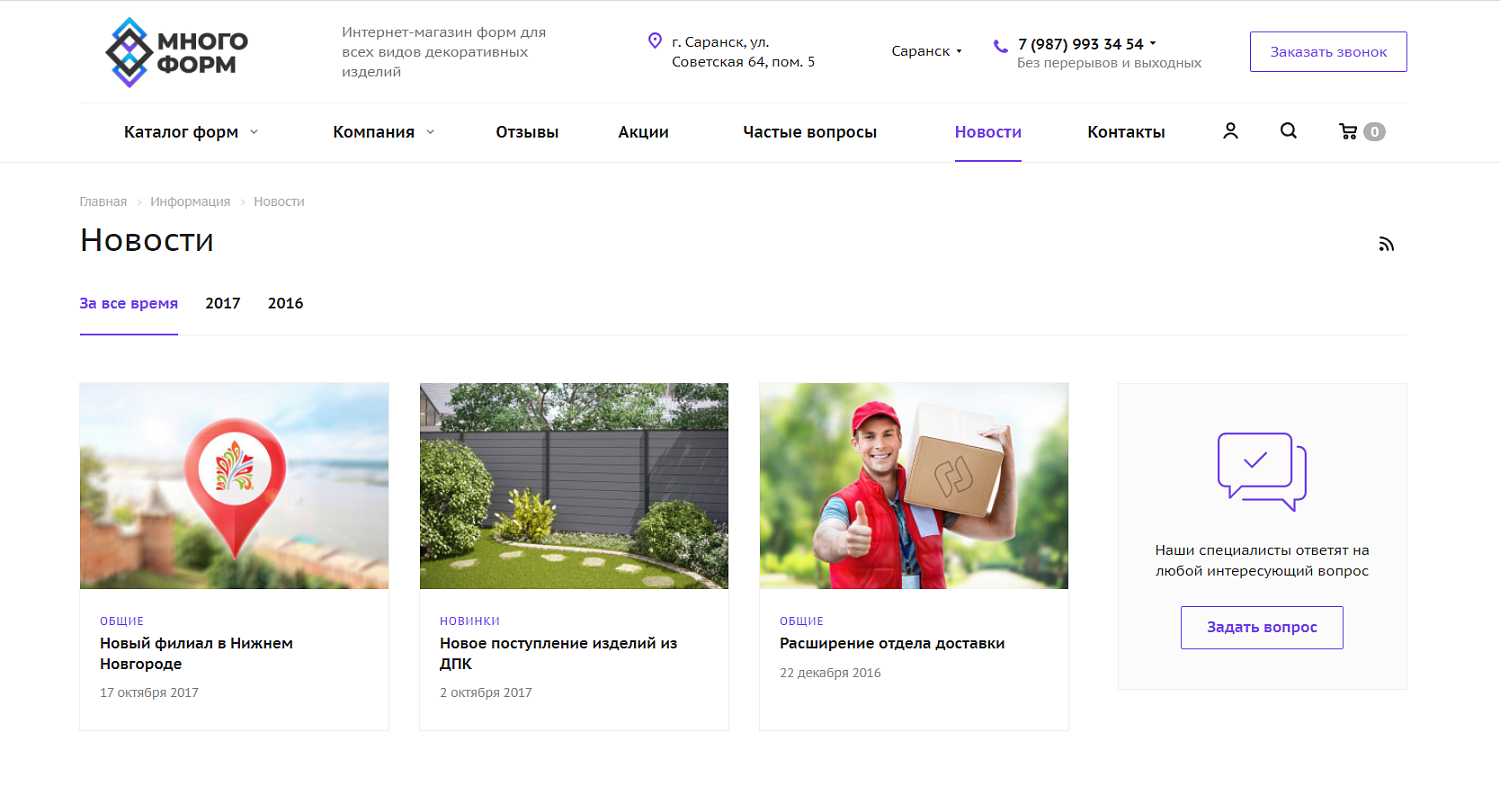Open the user account icon

click(1230, 131)
